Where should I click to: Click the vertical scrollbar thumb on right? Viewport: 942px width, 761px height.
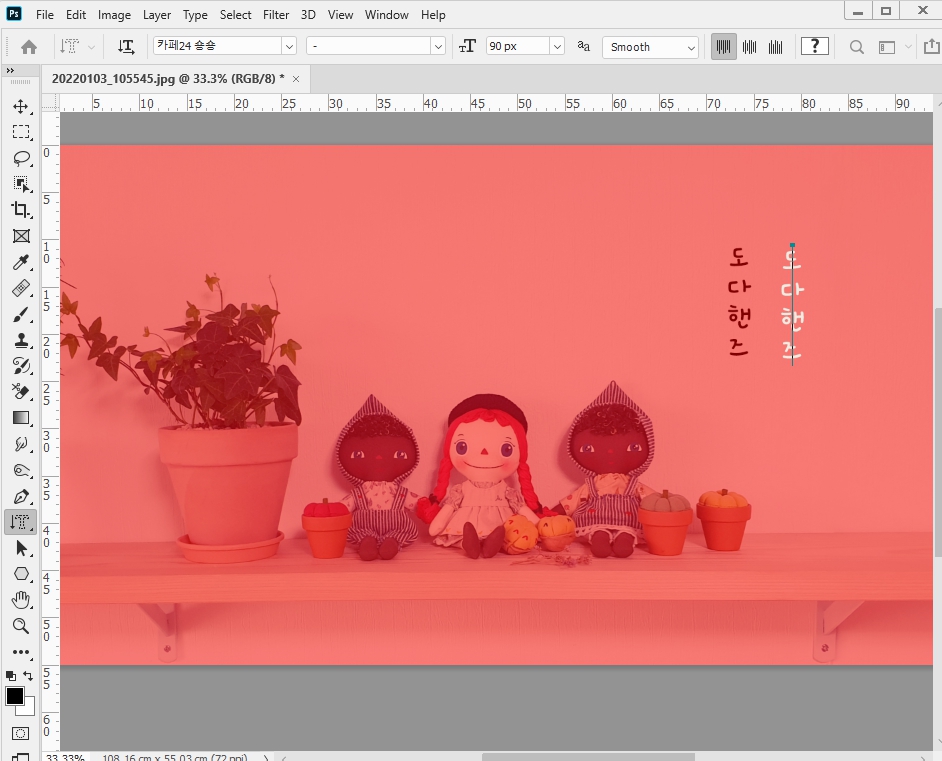[938, 432]
